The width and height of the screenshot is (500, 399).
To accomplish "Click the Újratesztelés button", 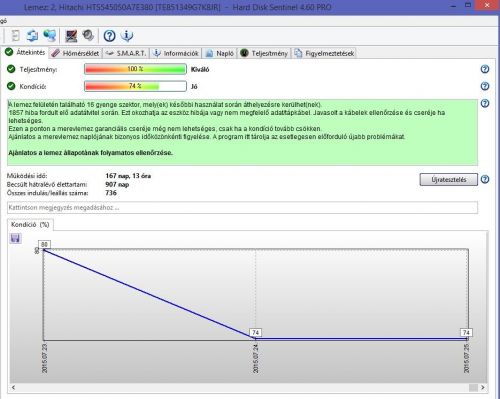I will [448, 180].
